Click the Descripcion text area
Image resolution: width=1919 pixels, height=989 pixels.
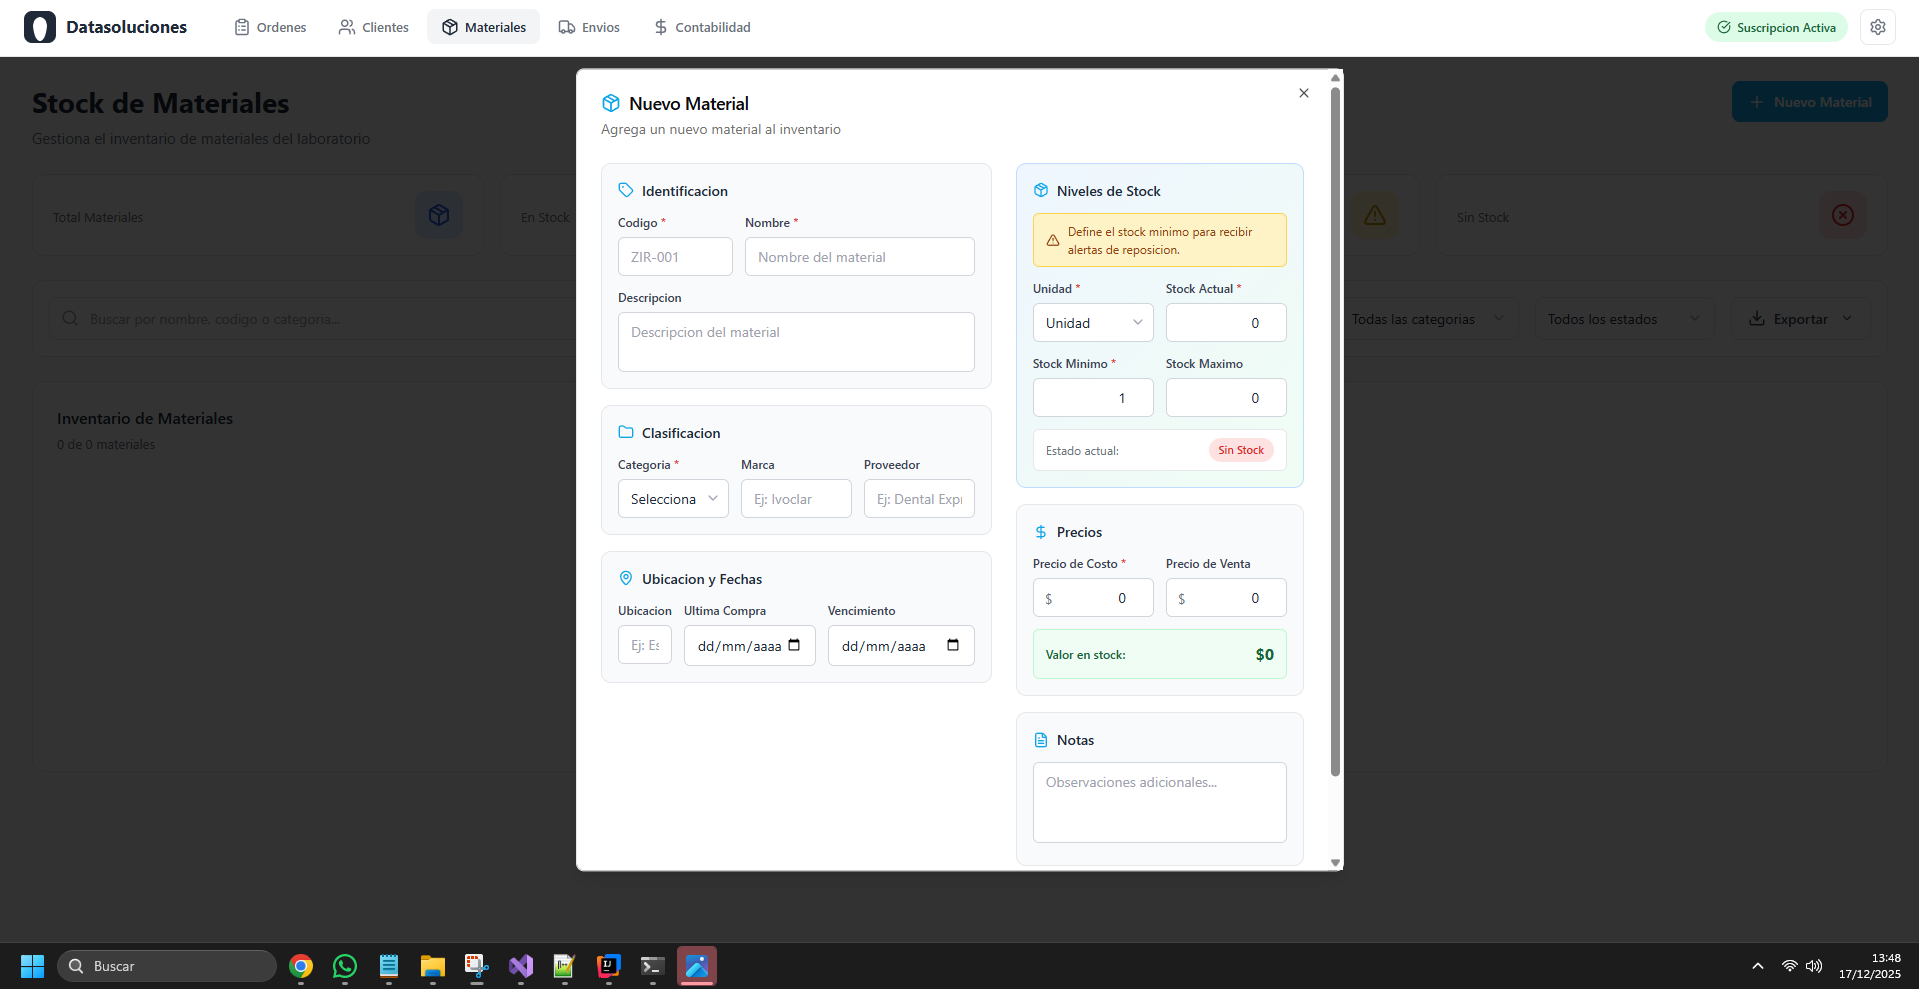796,342
